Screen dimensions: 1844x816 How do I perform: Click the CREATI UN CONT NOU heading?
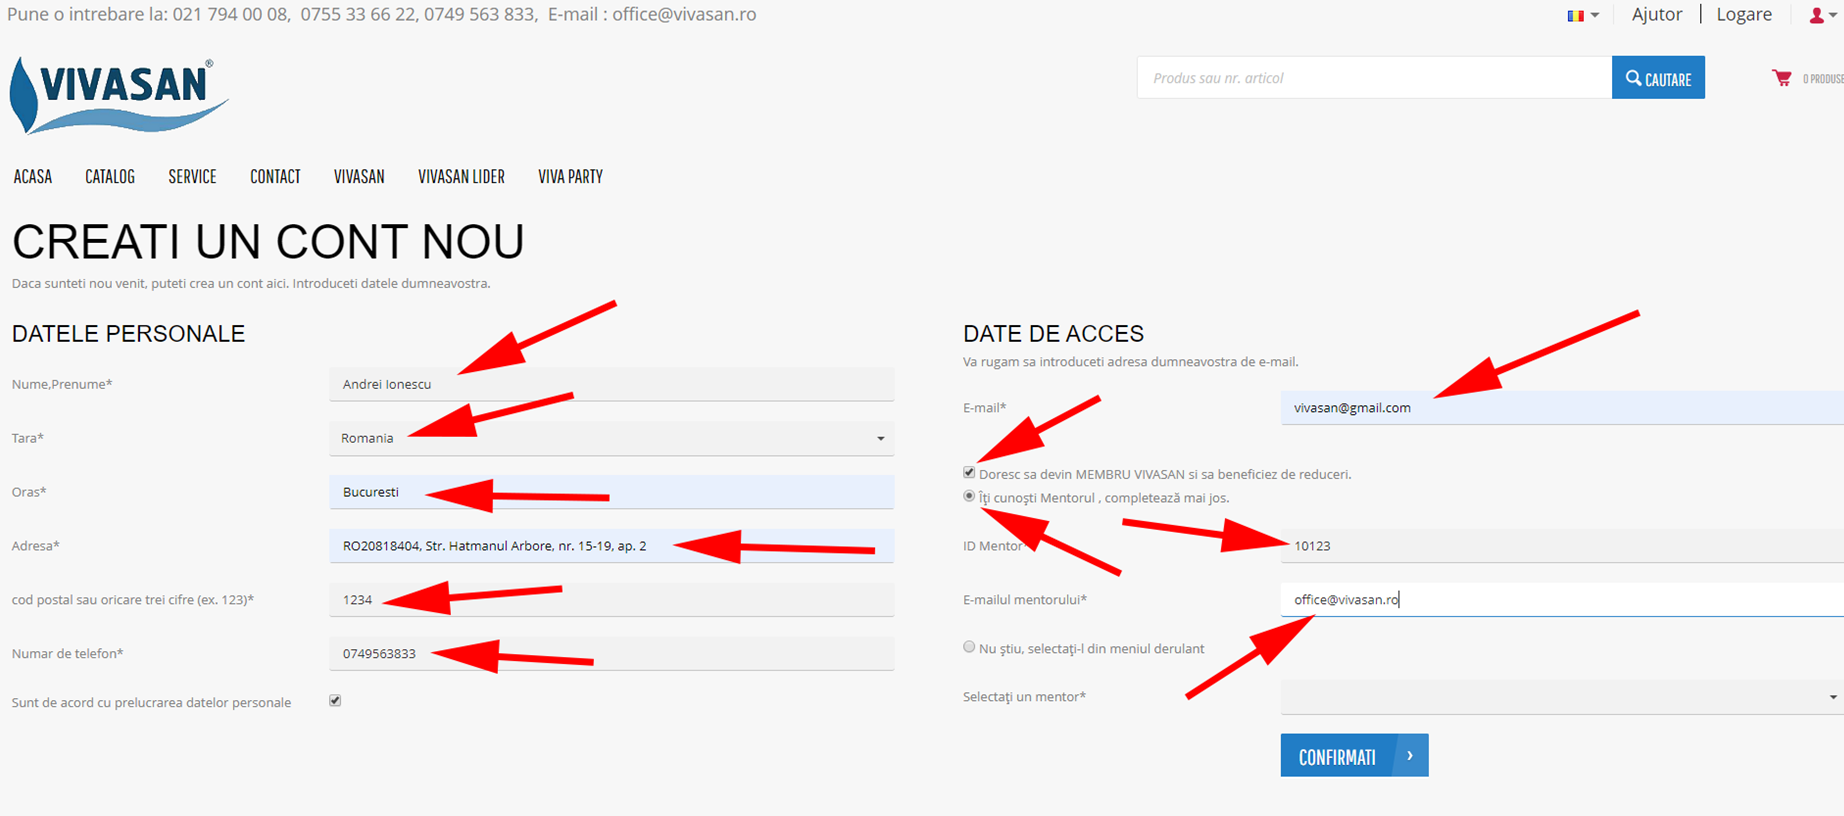point(268,242)
